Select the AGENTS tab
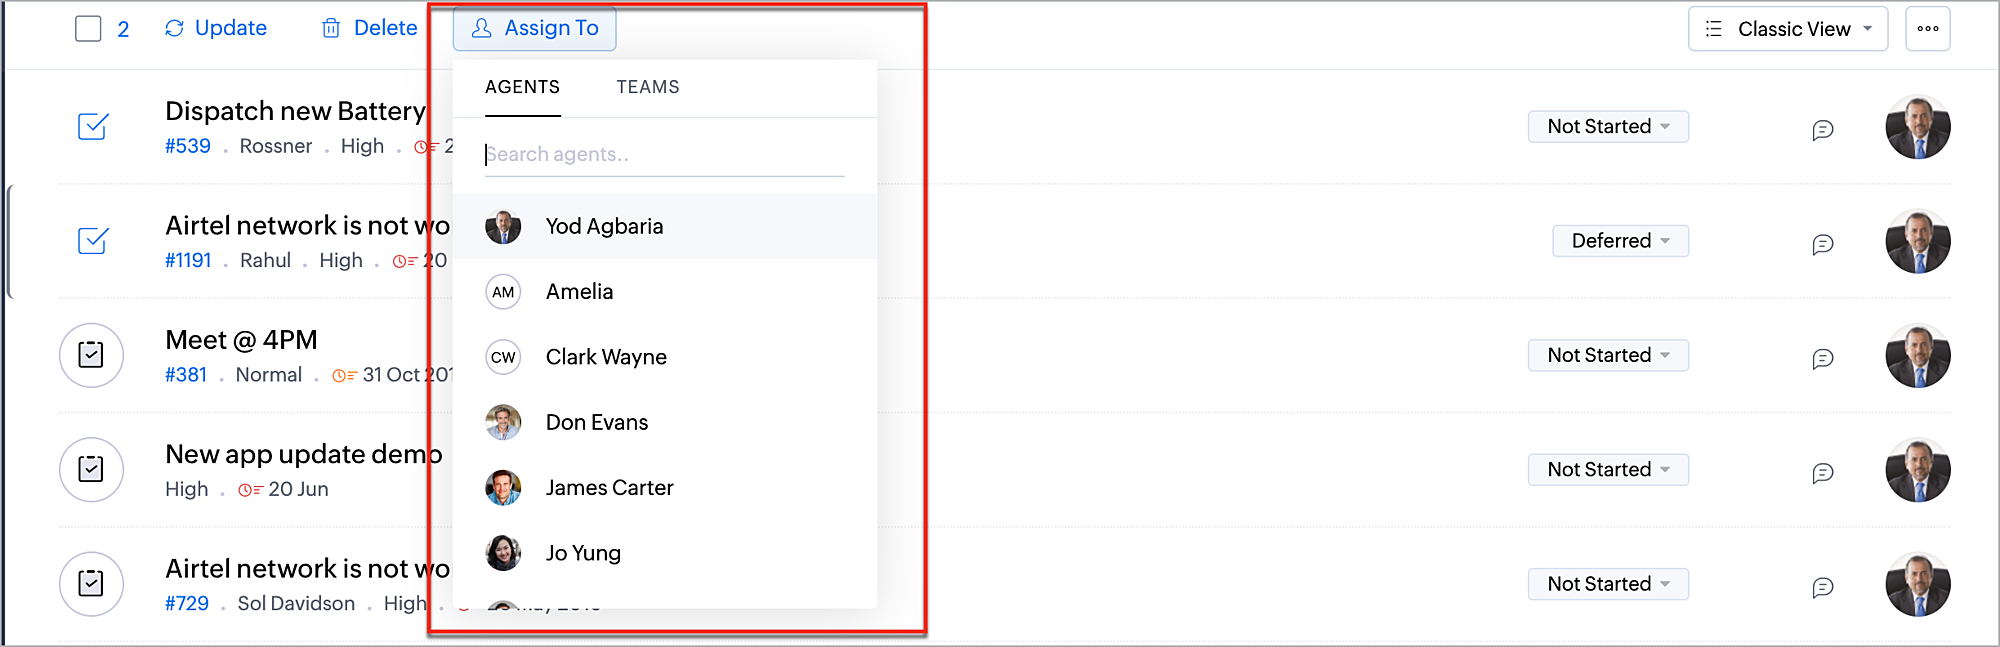This screenshot has height=647, width=2000. click(522, 87)
